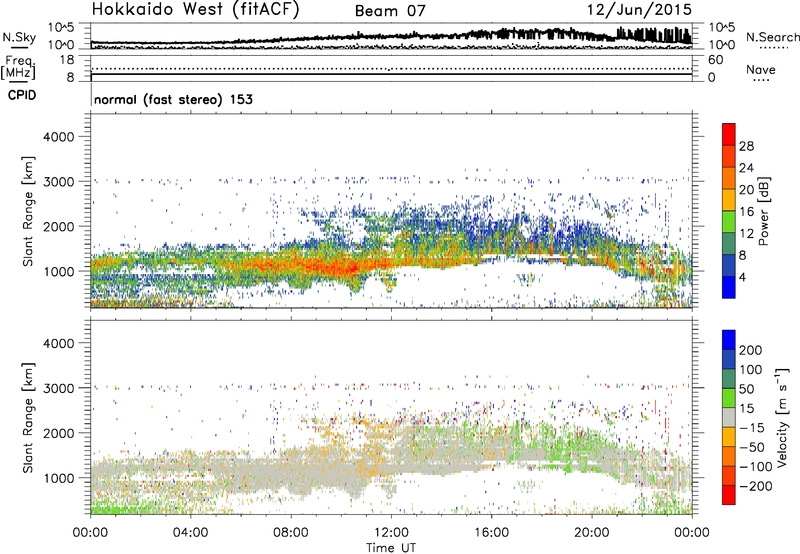
Task: Click the '50' value on the velocity colorbar
Action: 747,389
